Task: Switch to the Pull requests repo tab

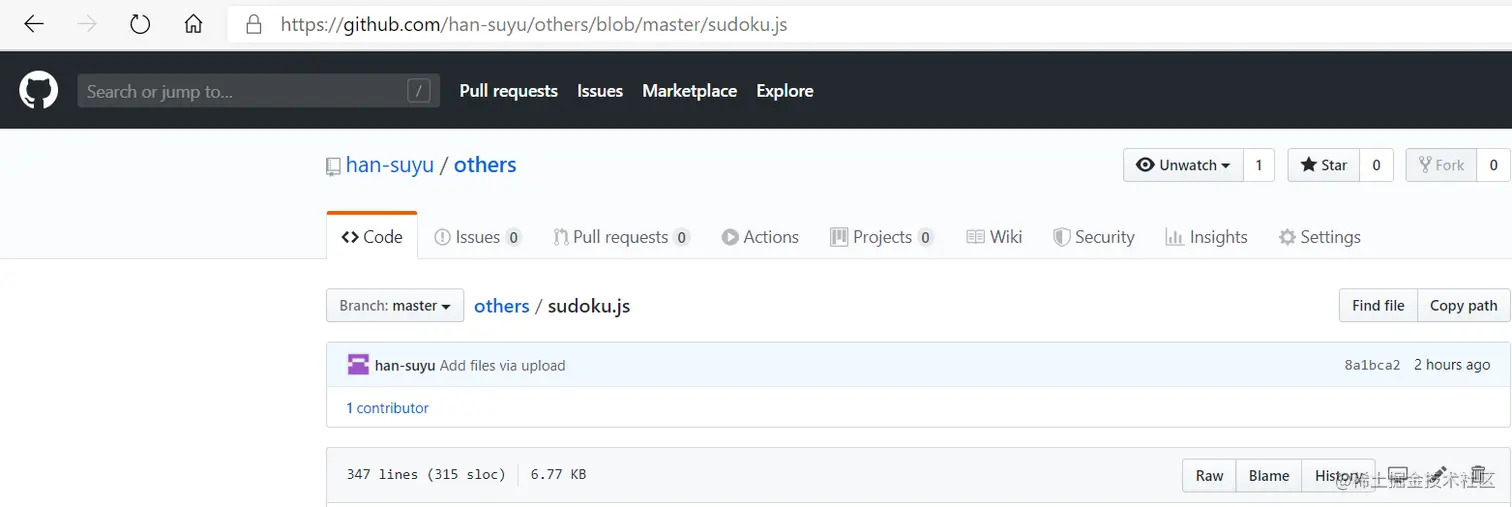Action: (x=621, y=237)
